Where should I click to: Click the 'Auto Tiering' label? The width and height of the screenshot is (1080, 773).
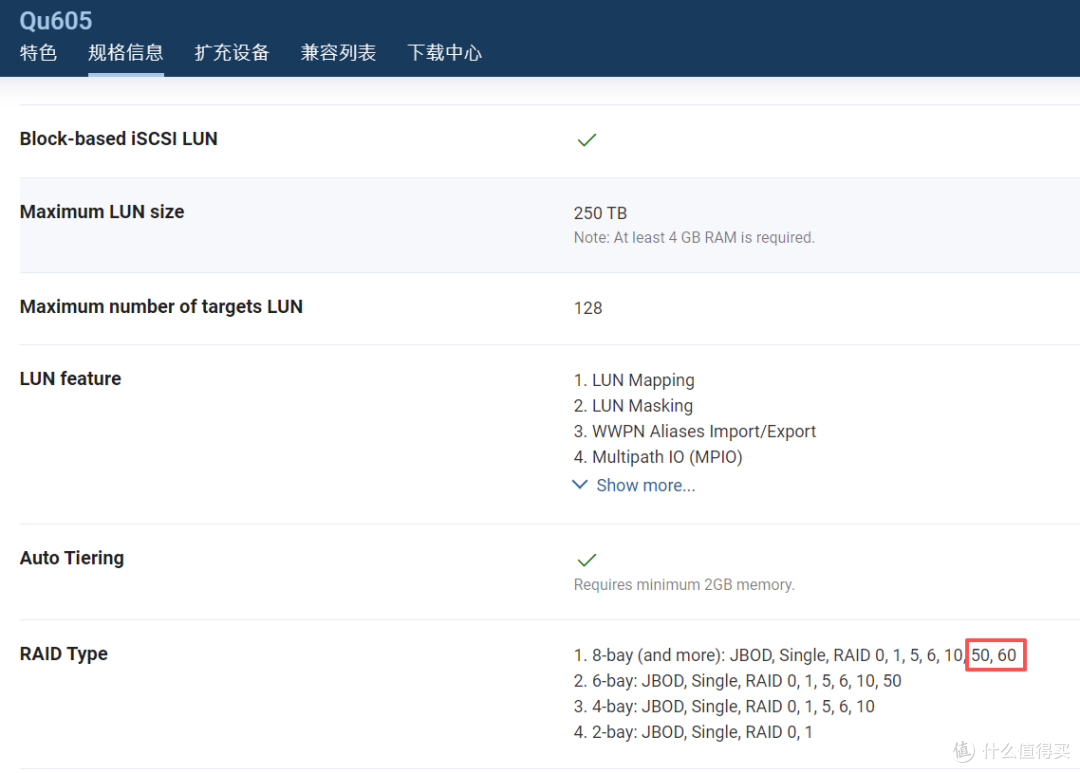[x=72, y=558]
